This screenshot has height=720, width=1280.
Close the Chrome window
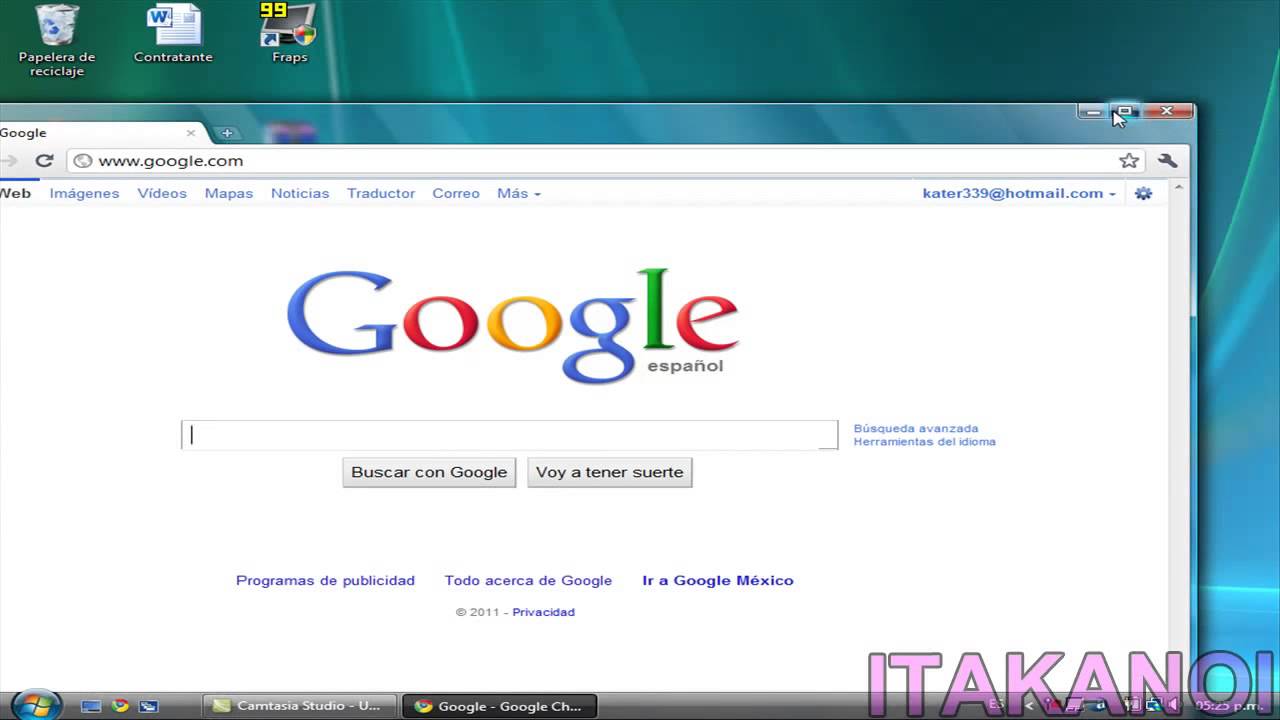(x=1166, y=111)
